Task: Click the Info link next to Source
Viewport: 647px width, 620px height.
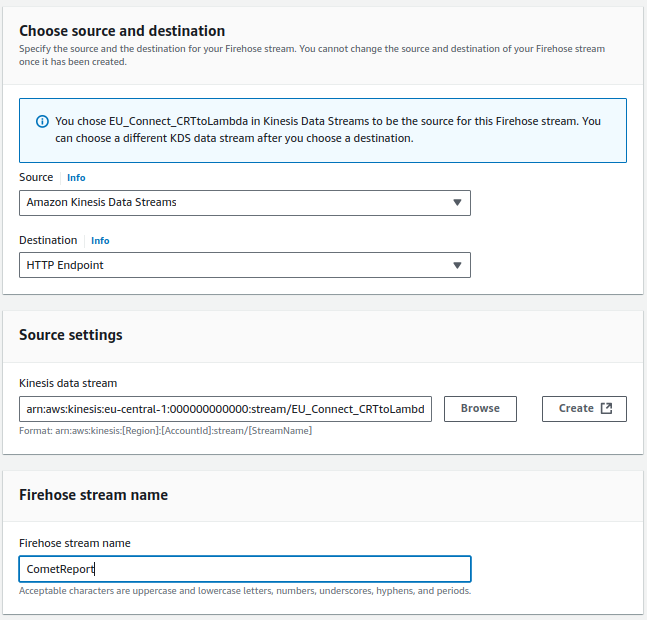Action: pos(76,178)
